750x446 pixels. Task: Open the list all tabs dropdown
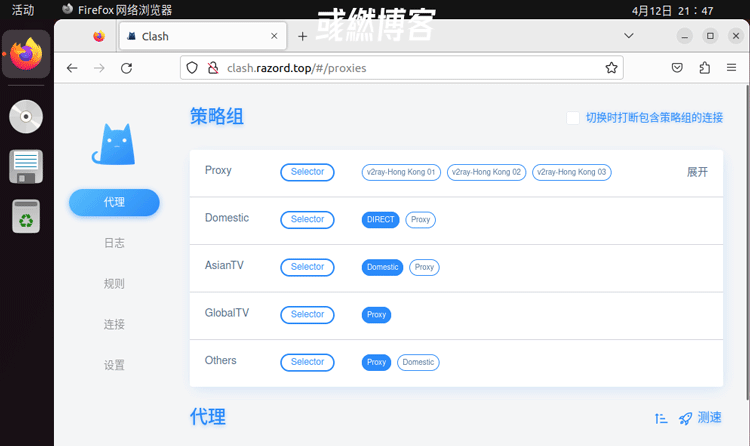coord(629,35)
